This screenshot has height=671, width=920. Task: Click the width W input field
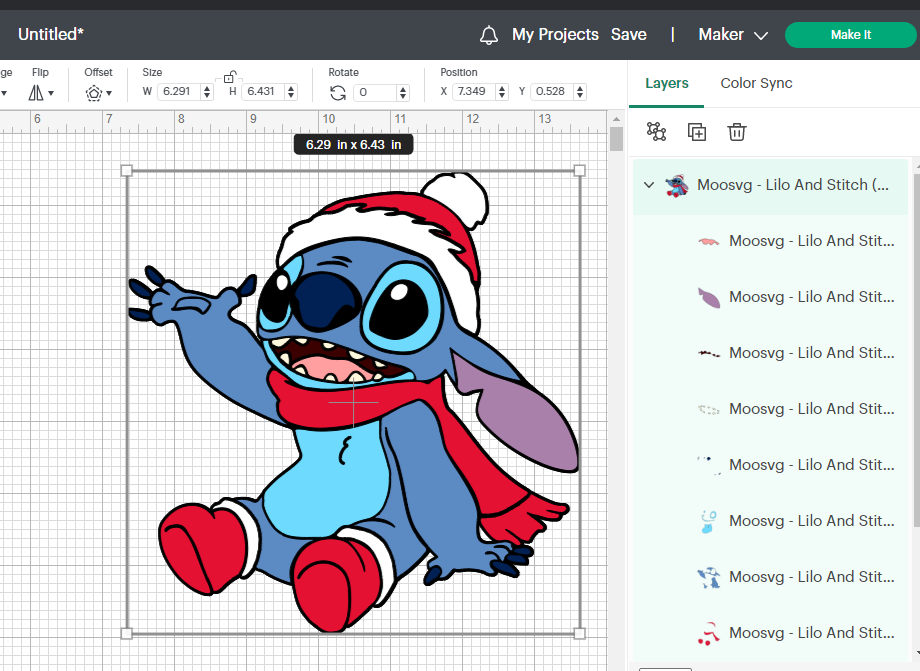coord(178,92)
